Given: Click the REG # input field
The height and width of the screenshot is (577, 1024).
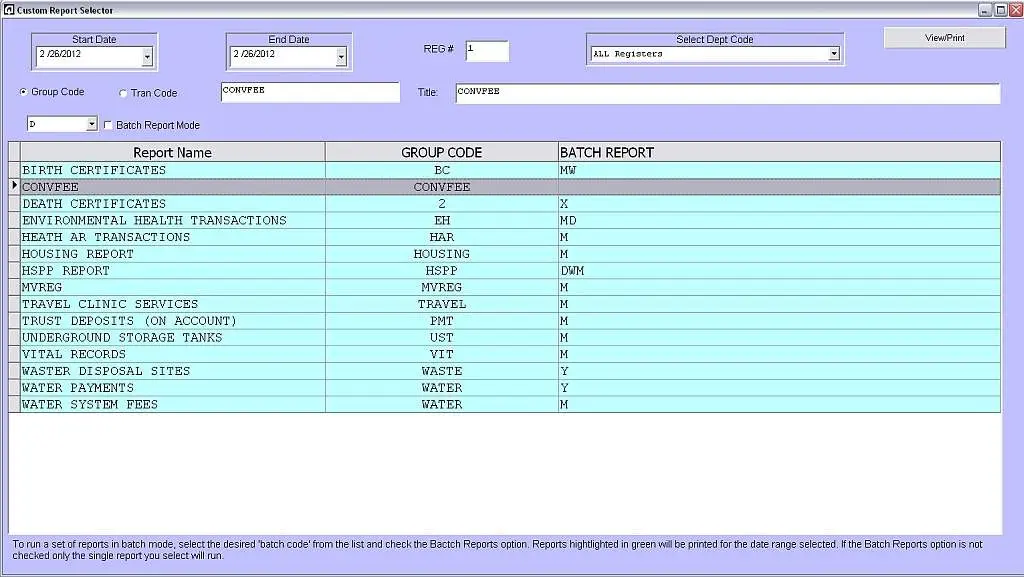Looking at the screenshot, I should 487,51.
